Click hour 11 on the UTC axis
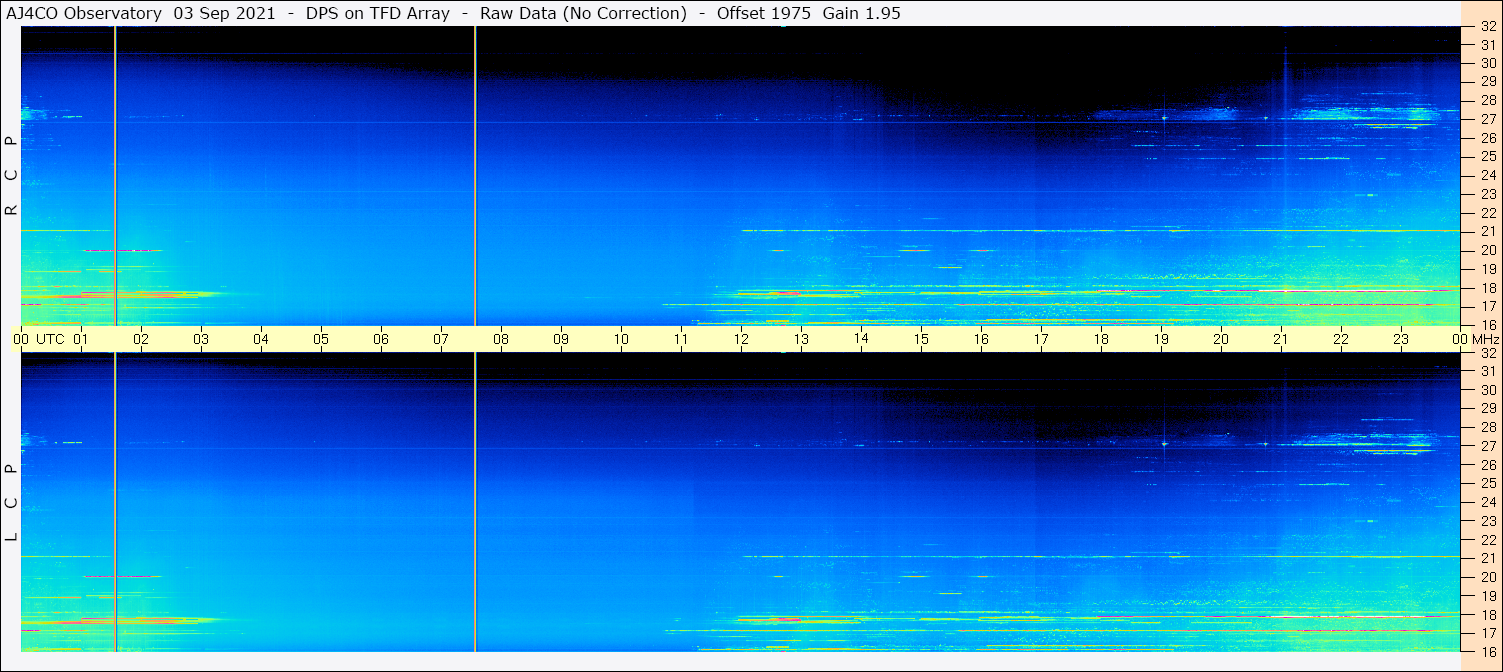The image size is (1503, 672). pyautogui.click(x=681, y=339)
